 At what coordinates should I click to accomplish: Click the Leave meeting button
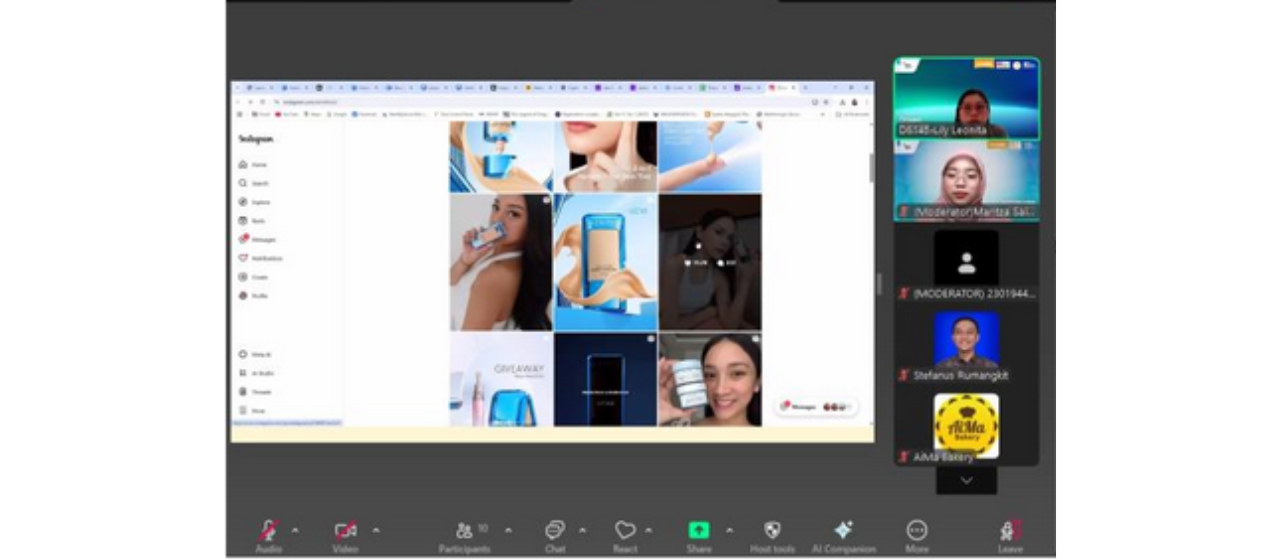click(x=1010, y=531)
